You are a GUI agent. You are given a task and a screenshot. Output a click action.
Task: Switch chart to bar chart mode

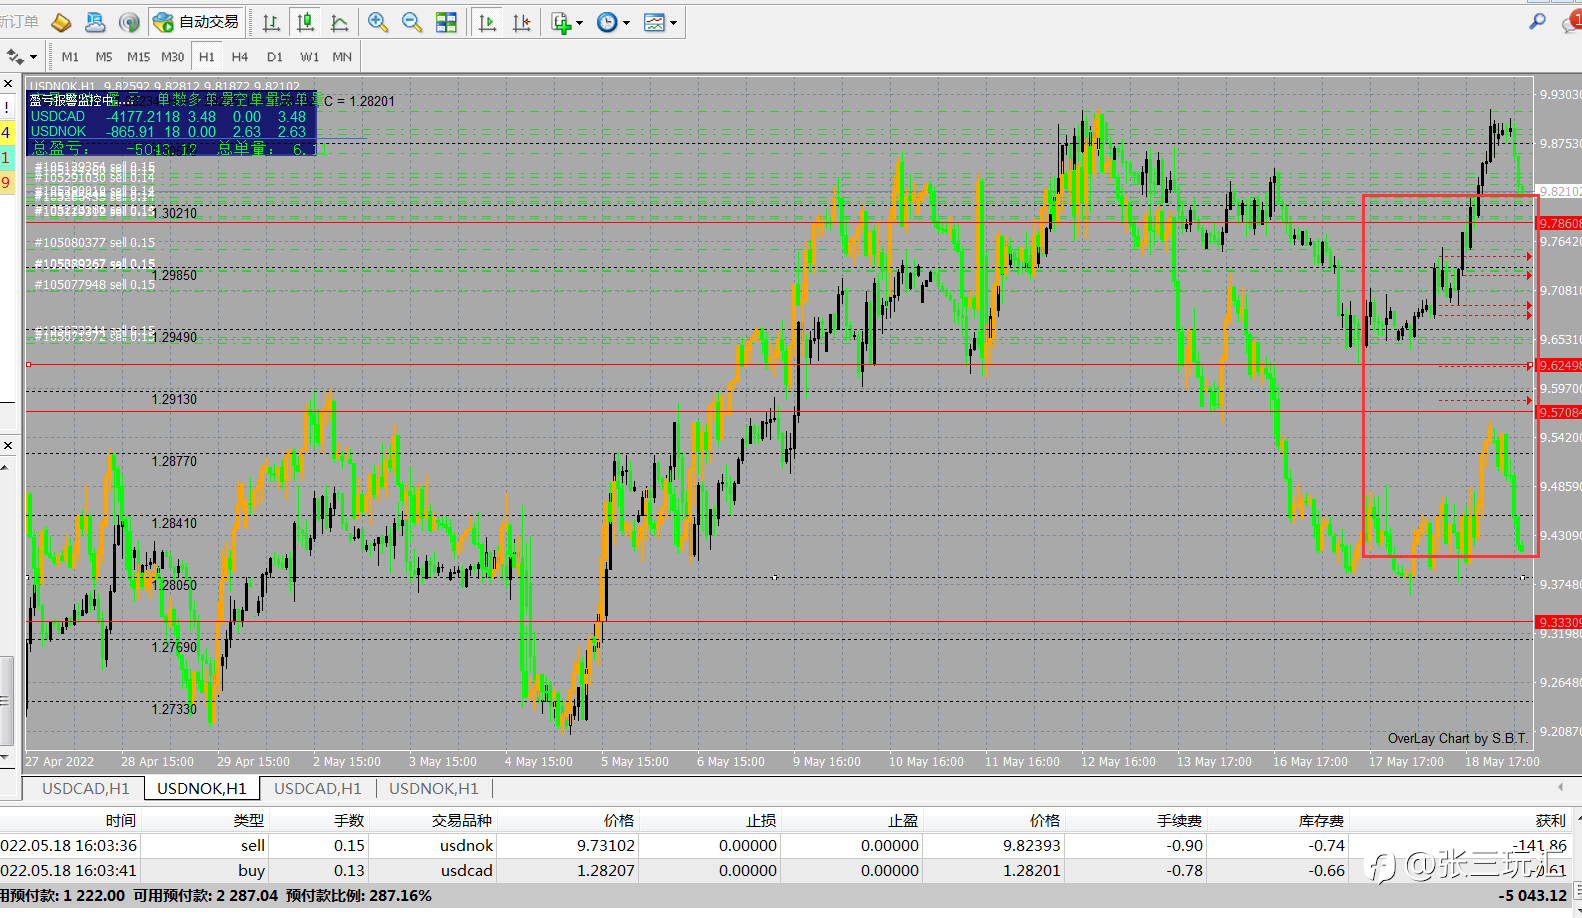tap(271, 22)
